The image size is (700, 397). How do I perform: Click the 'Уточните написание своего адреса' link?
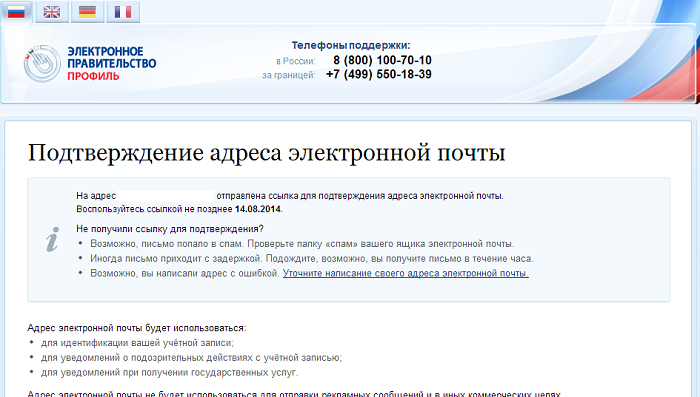405,273
